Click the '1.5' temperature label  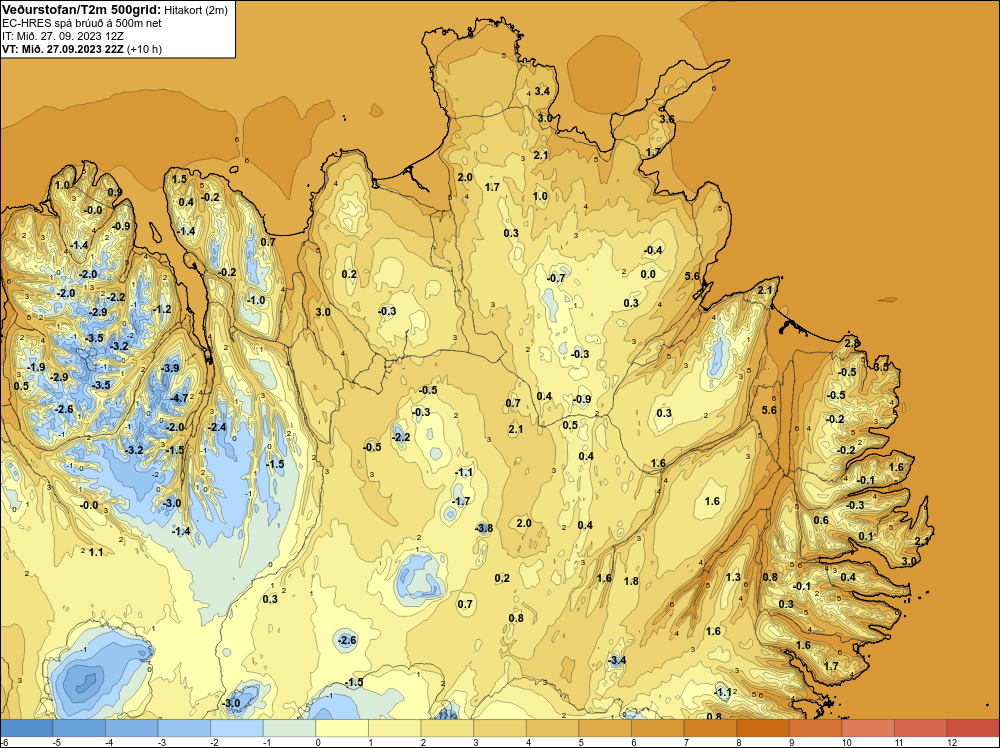[x=180, y=179]
